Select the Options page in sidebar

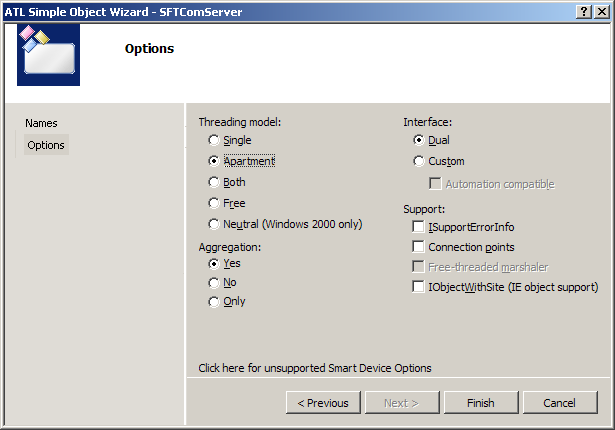46,145
